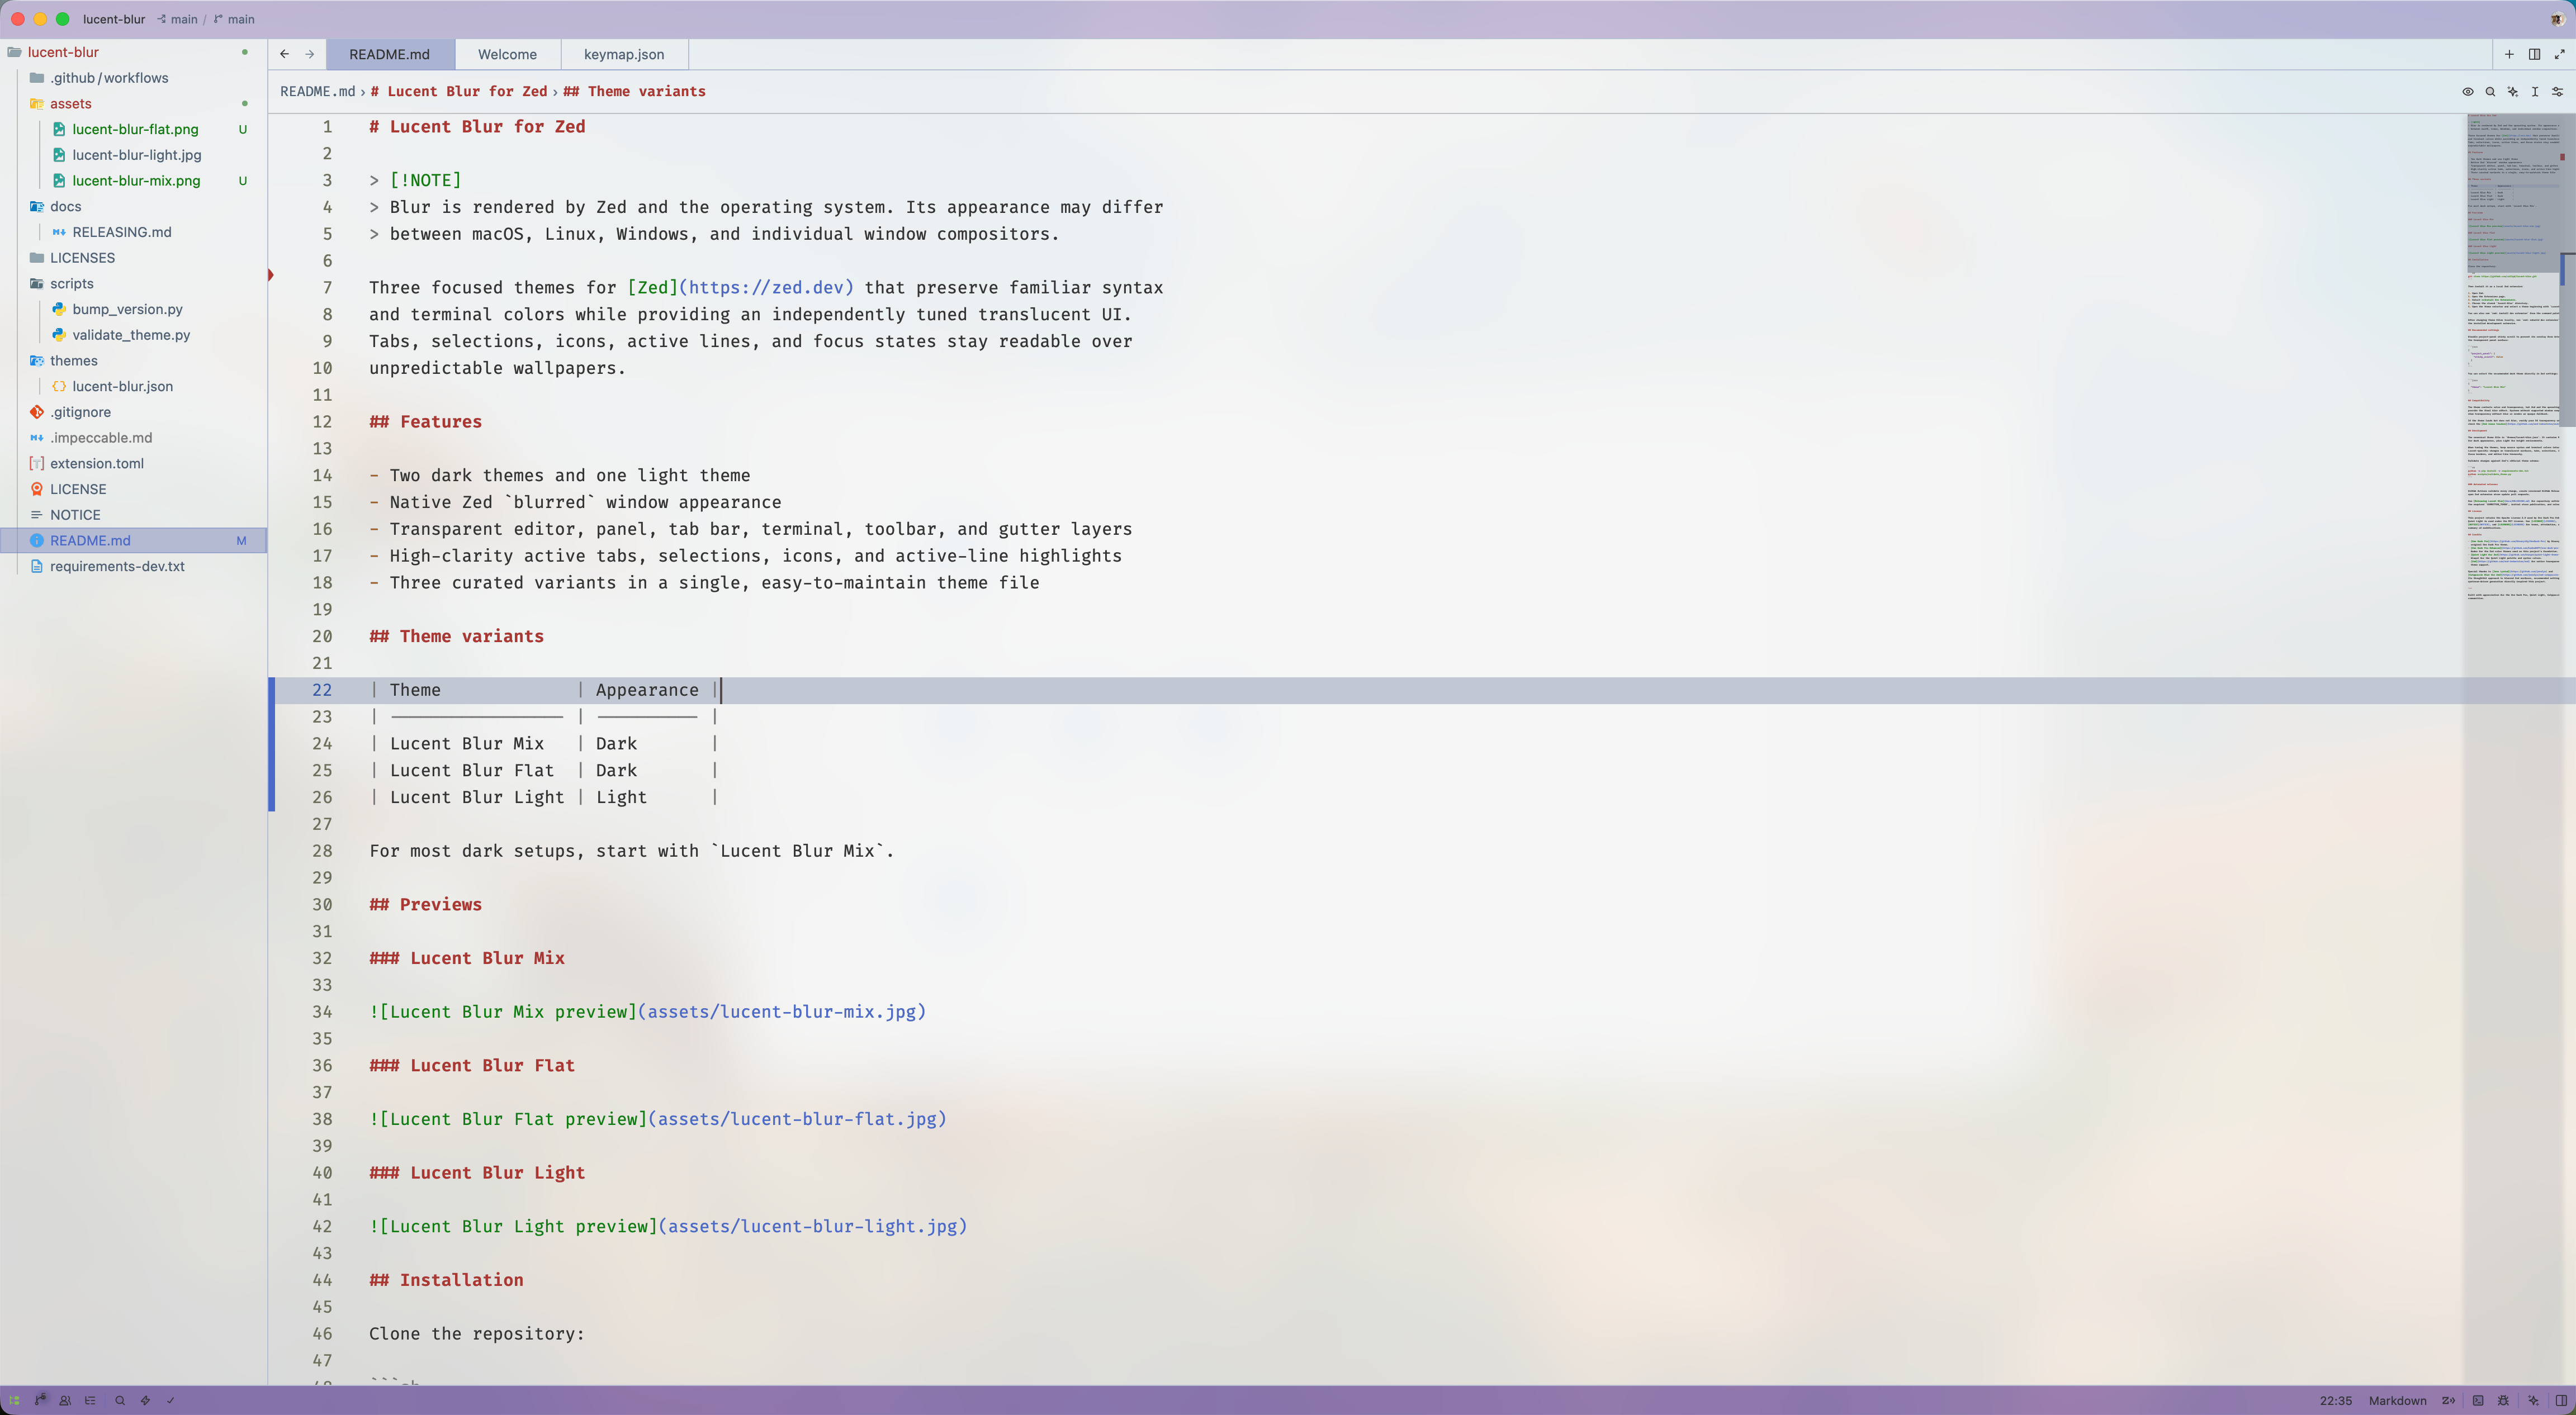Toggle the text selection tools icon
Viewport: 2576px width, 1415px height.
[x=2535, y=91]
